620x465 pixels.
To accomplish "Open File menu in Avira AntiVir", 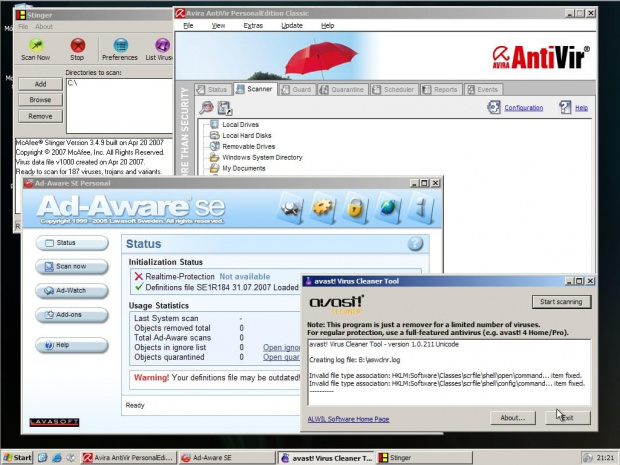I will coord(188,25).
